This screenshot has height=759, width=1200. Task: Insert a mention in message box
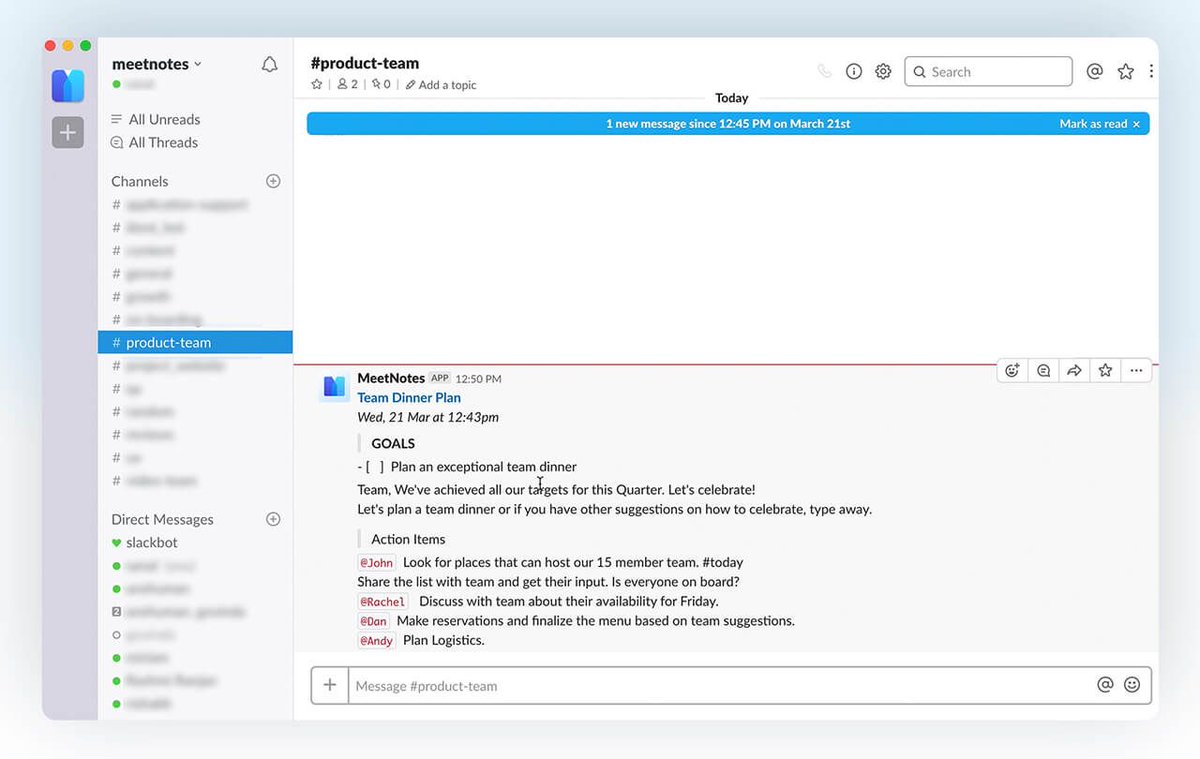click(1105, 685)
